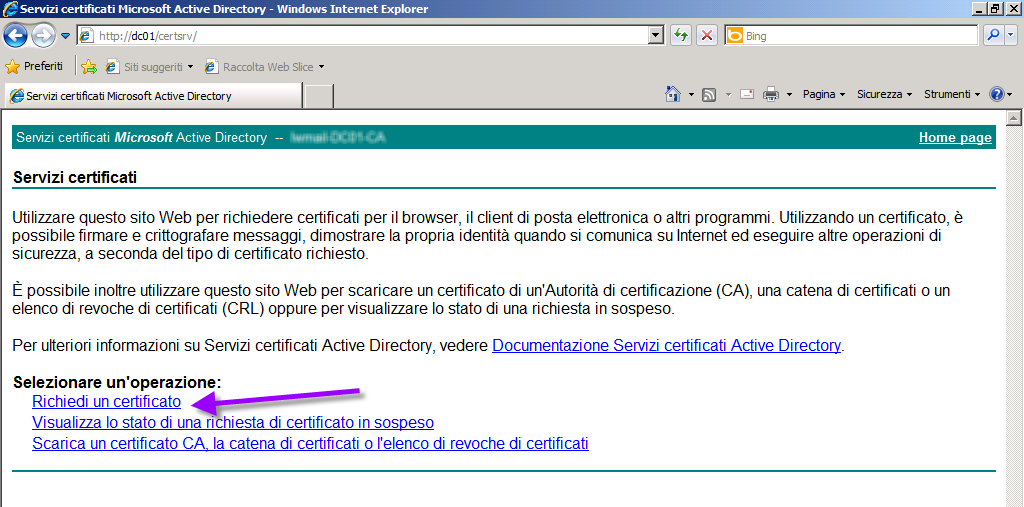
Task: Click the Selezionare un'operazione label
Action: coord(118,382)
